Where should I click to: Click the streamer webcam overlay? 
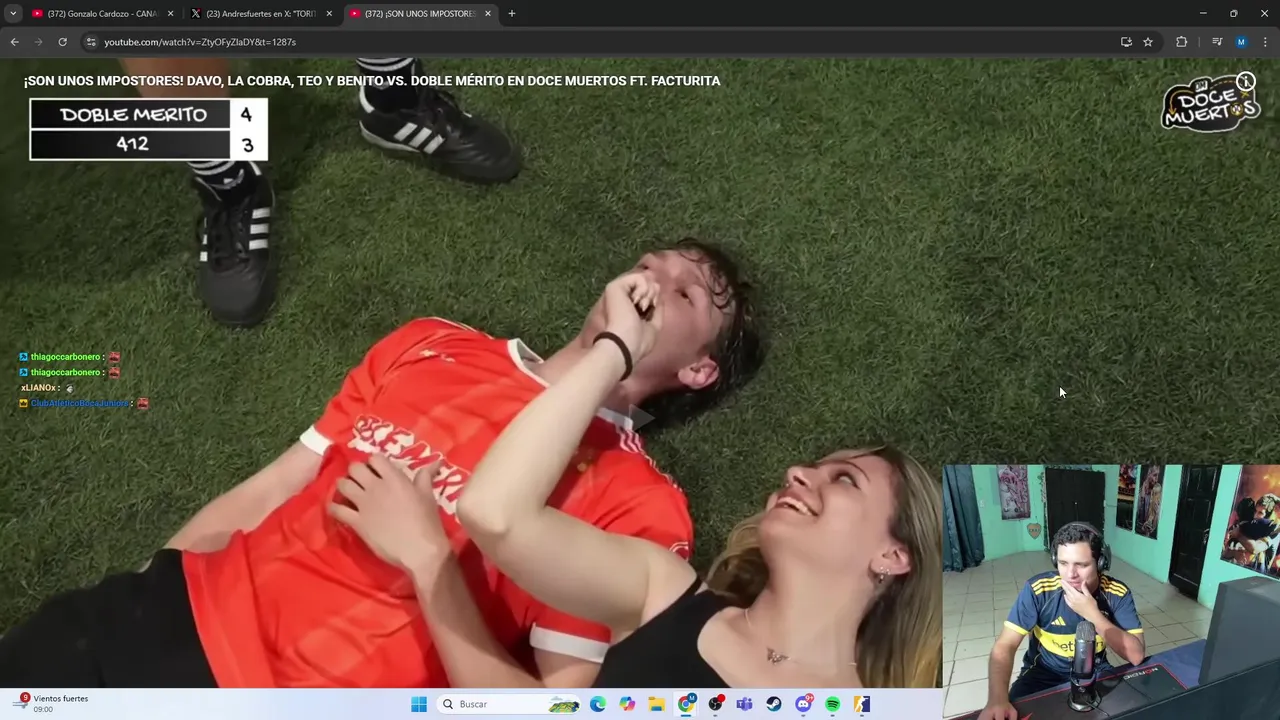click(x=1111, y=591)
